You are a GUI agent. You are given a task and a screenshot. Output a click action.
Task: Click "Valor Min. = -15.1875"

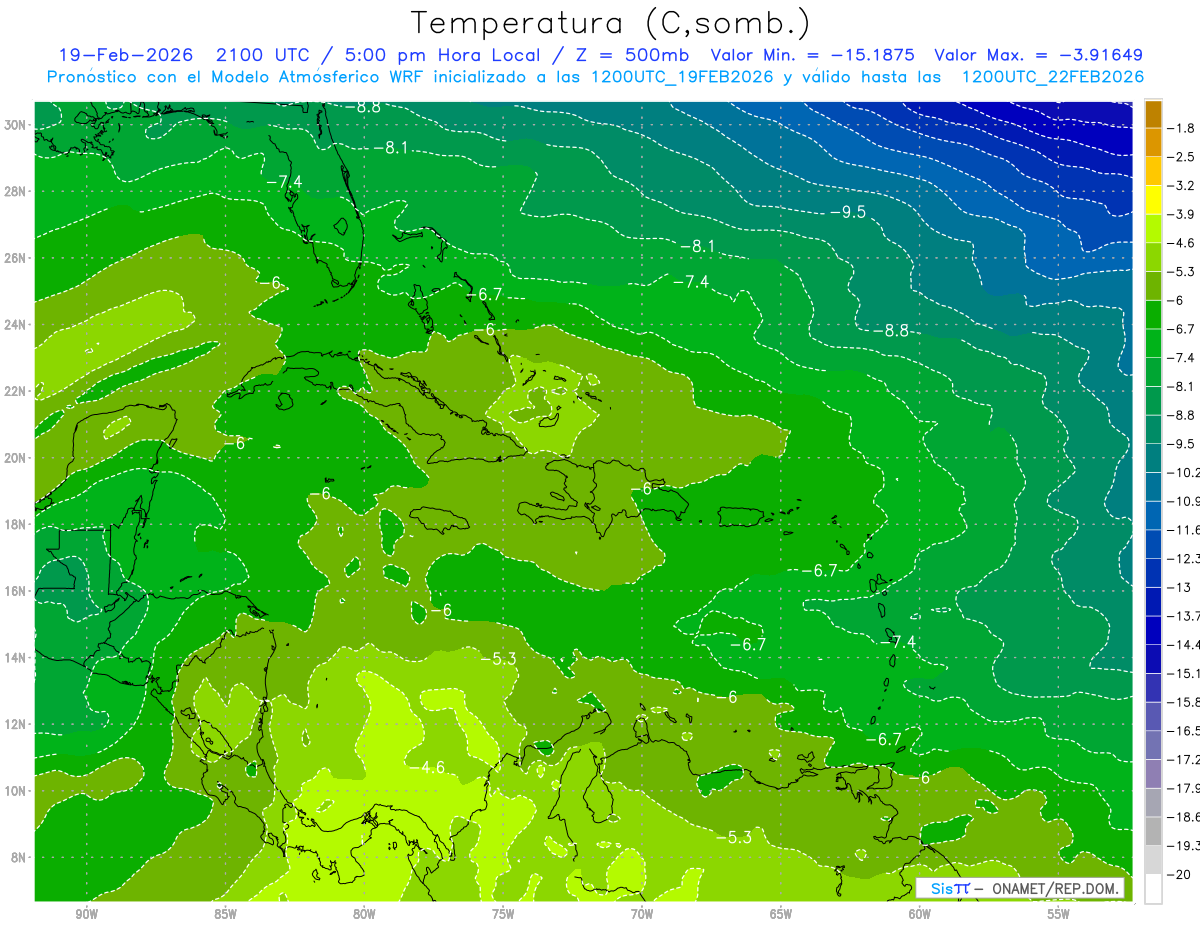813,55
